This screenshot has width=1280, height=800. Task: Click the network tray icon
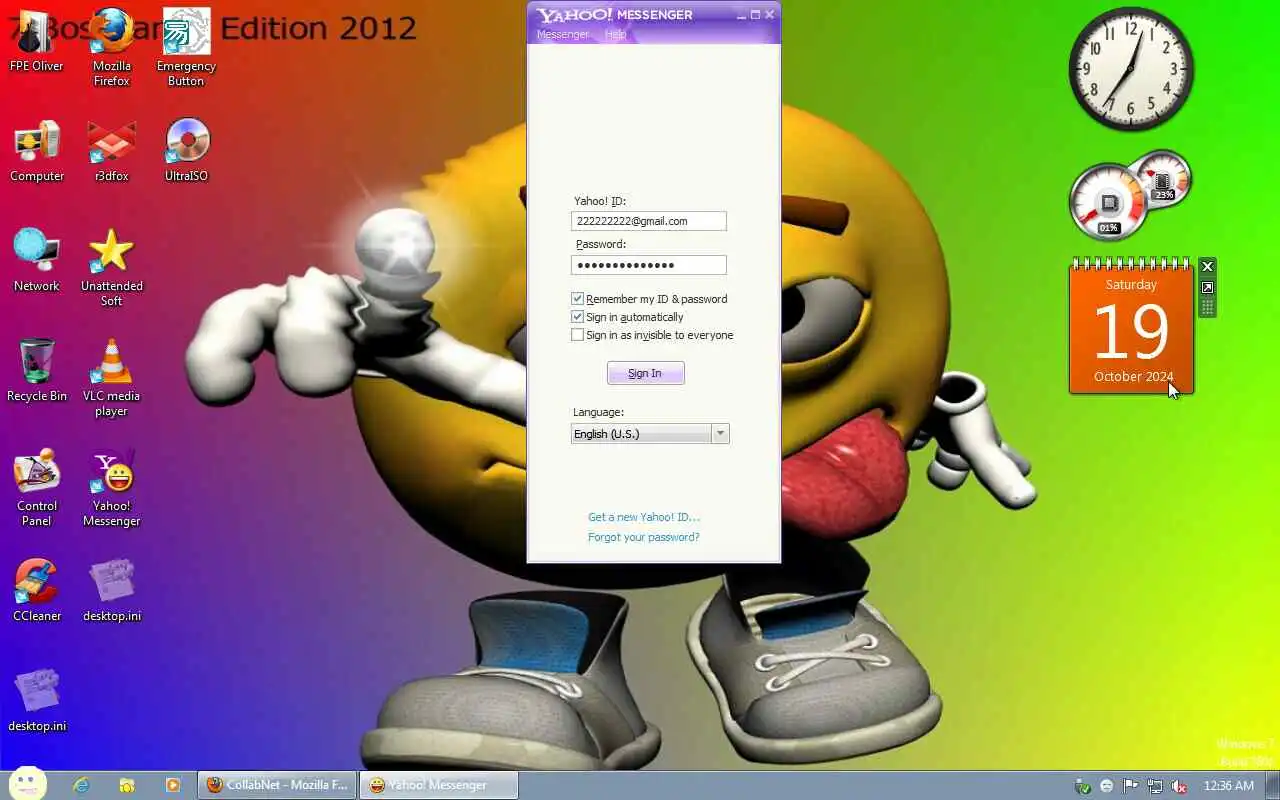pos(1155,786)
